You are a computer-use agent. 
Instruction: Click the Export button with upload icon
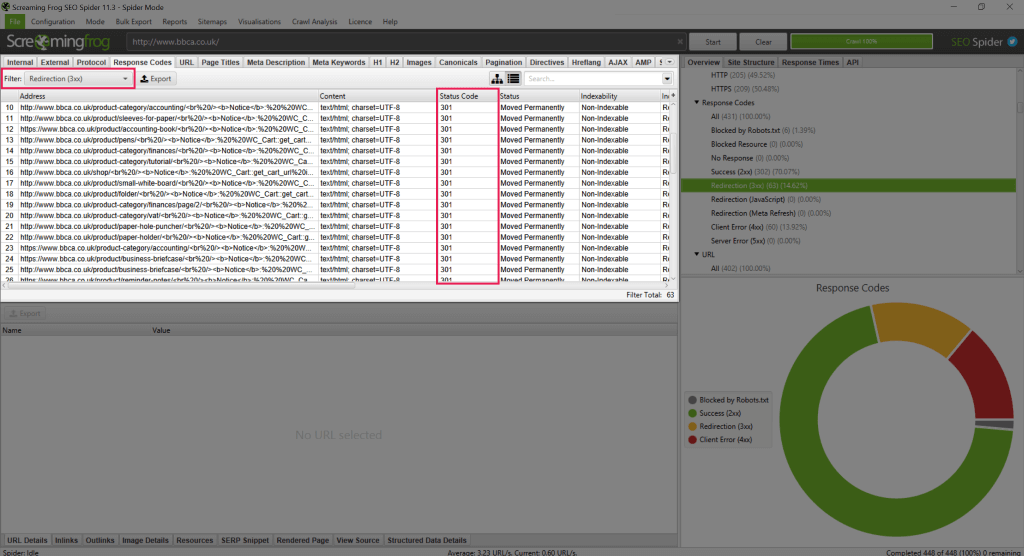coord(155,78)
